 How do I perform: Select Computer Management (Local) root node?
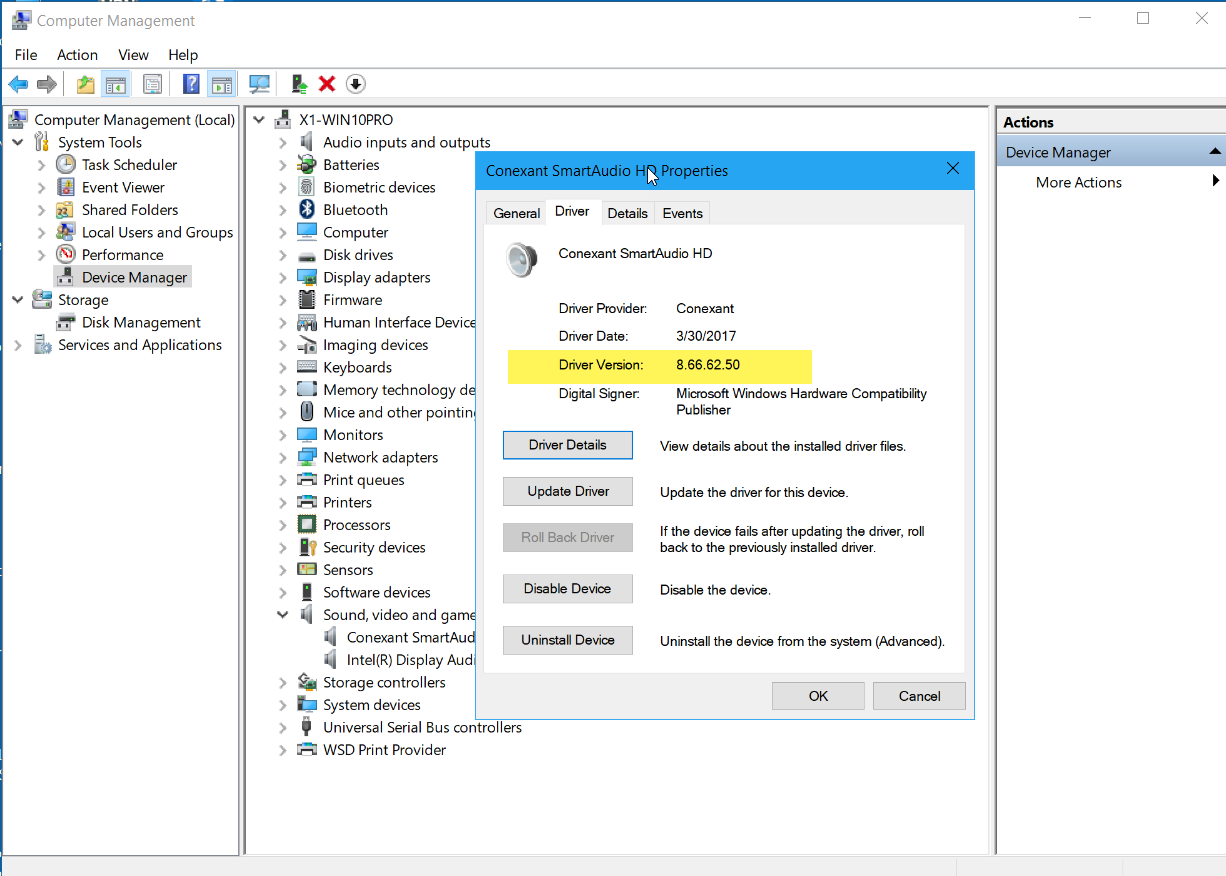(134, 120)
